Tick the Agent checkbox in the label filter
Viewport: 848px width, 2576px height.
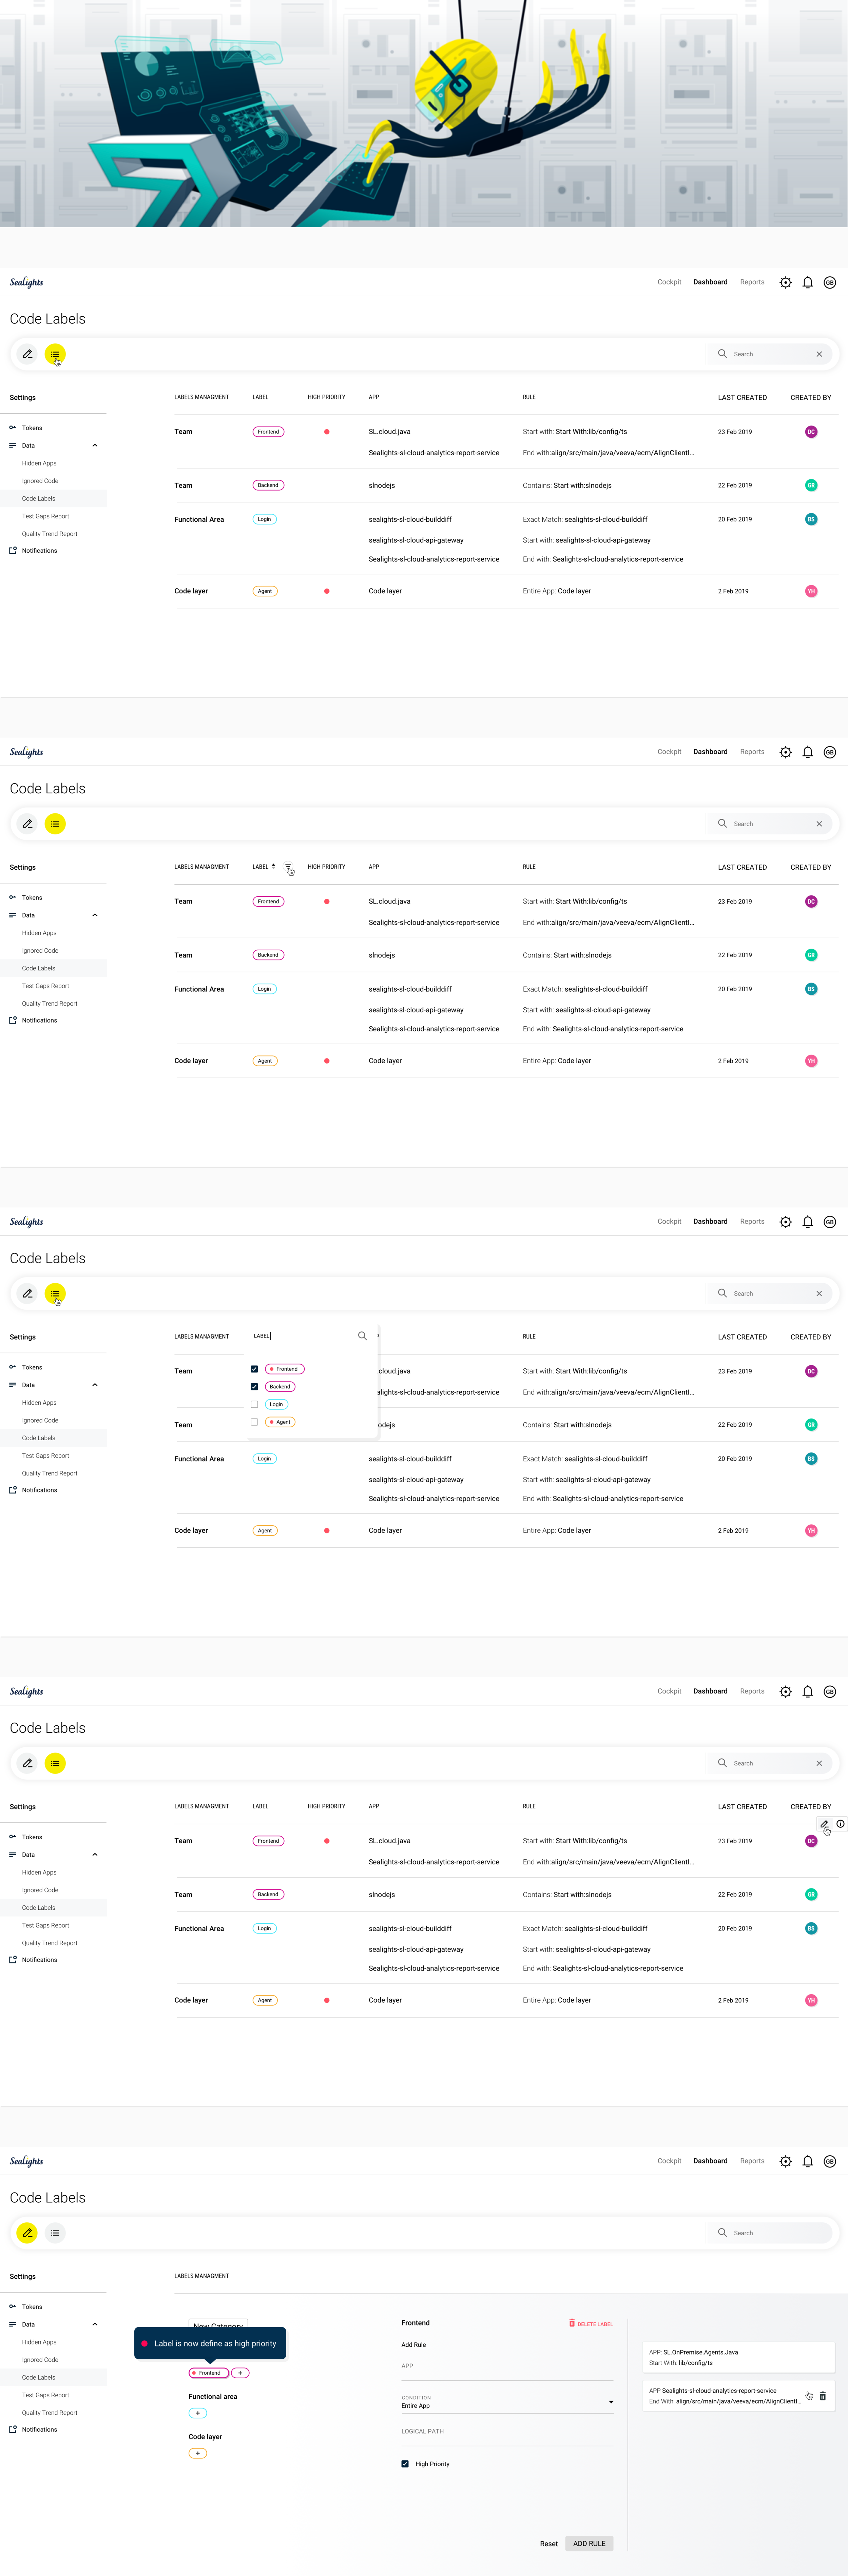pyautogui.click(x=254, y=1422)
